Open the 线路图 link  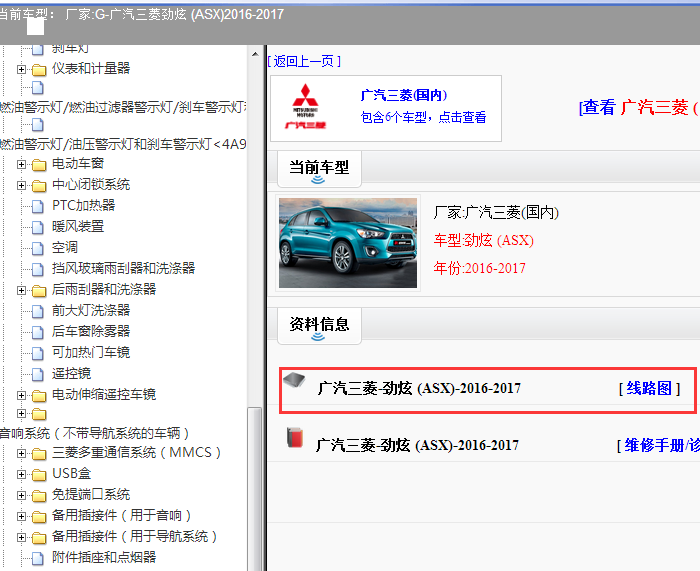coord(649,388)
